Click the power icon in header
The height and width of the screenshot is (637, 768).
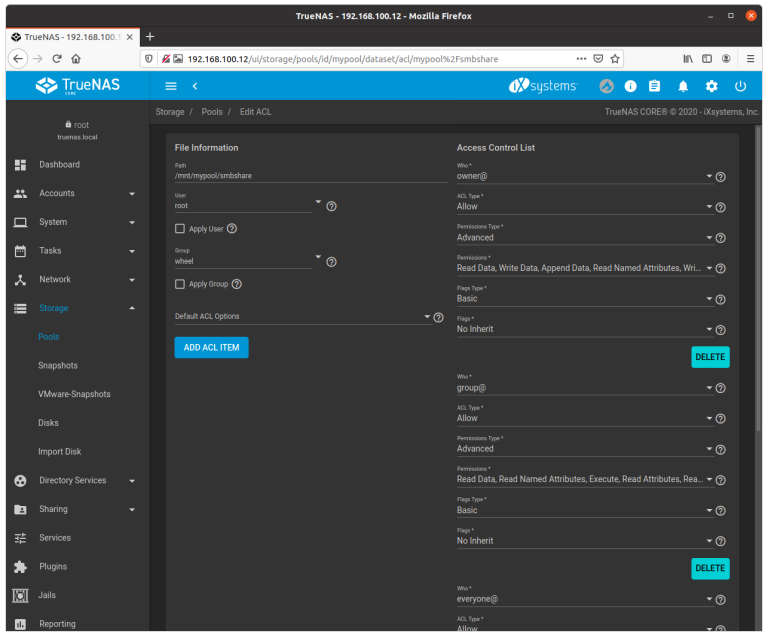pos(741,86)
